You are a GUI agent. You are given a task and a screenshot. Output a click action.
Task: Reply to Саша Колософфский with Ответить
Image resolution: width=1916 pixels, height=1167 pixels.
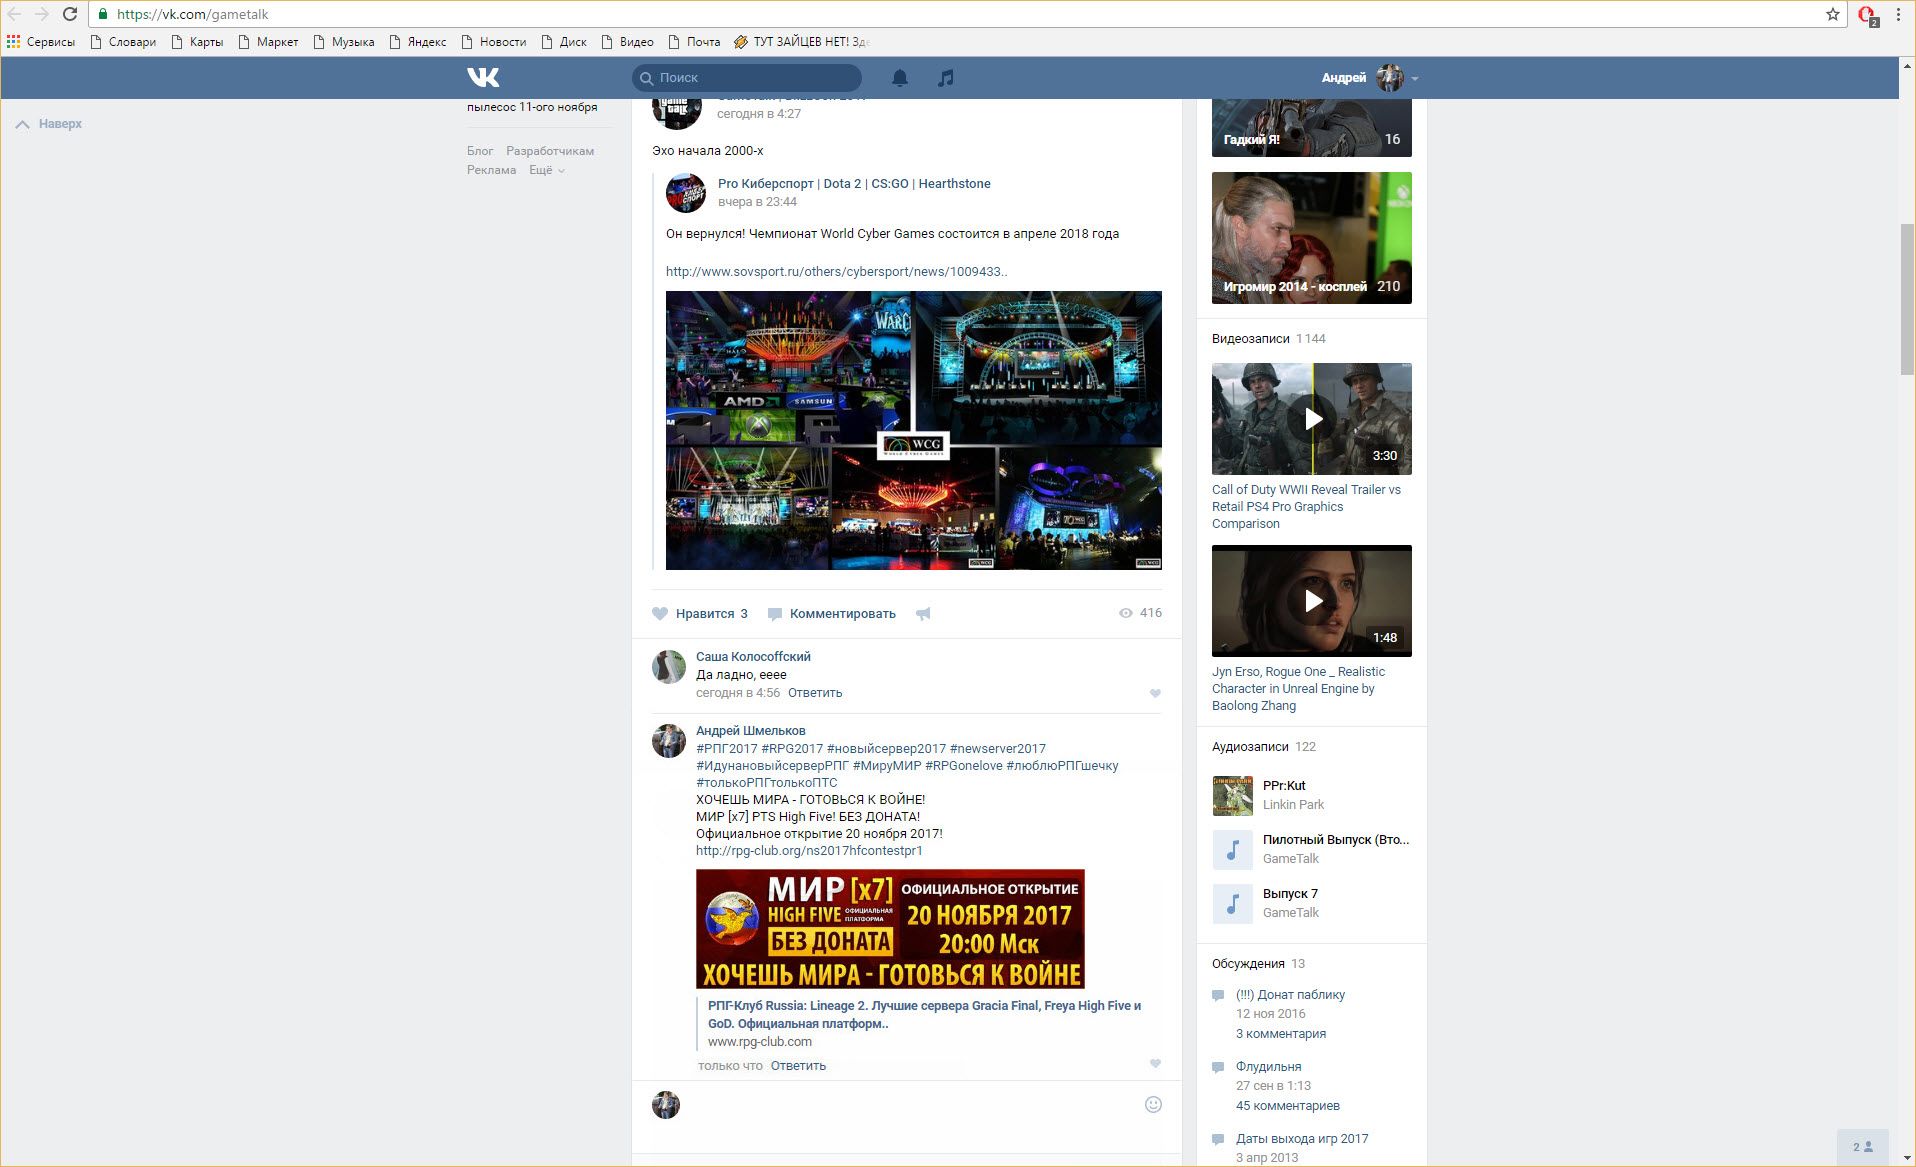pos(815,693)
